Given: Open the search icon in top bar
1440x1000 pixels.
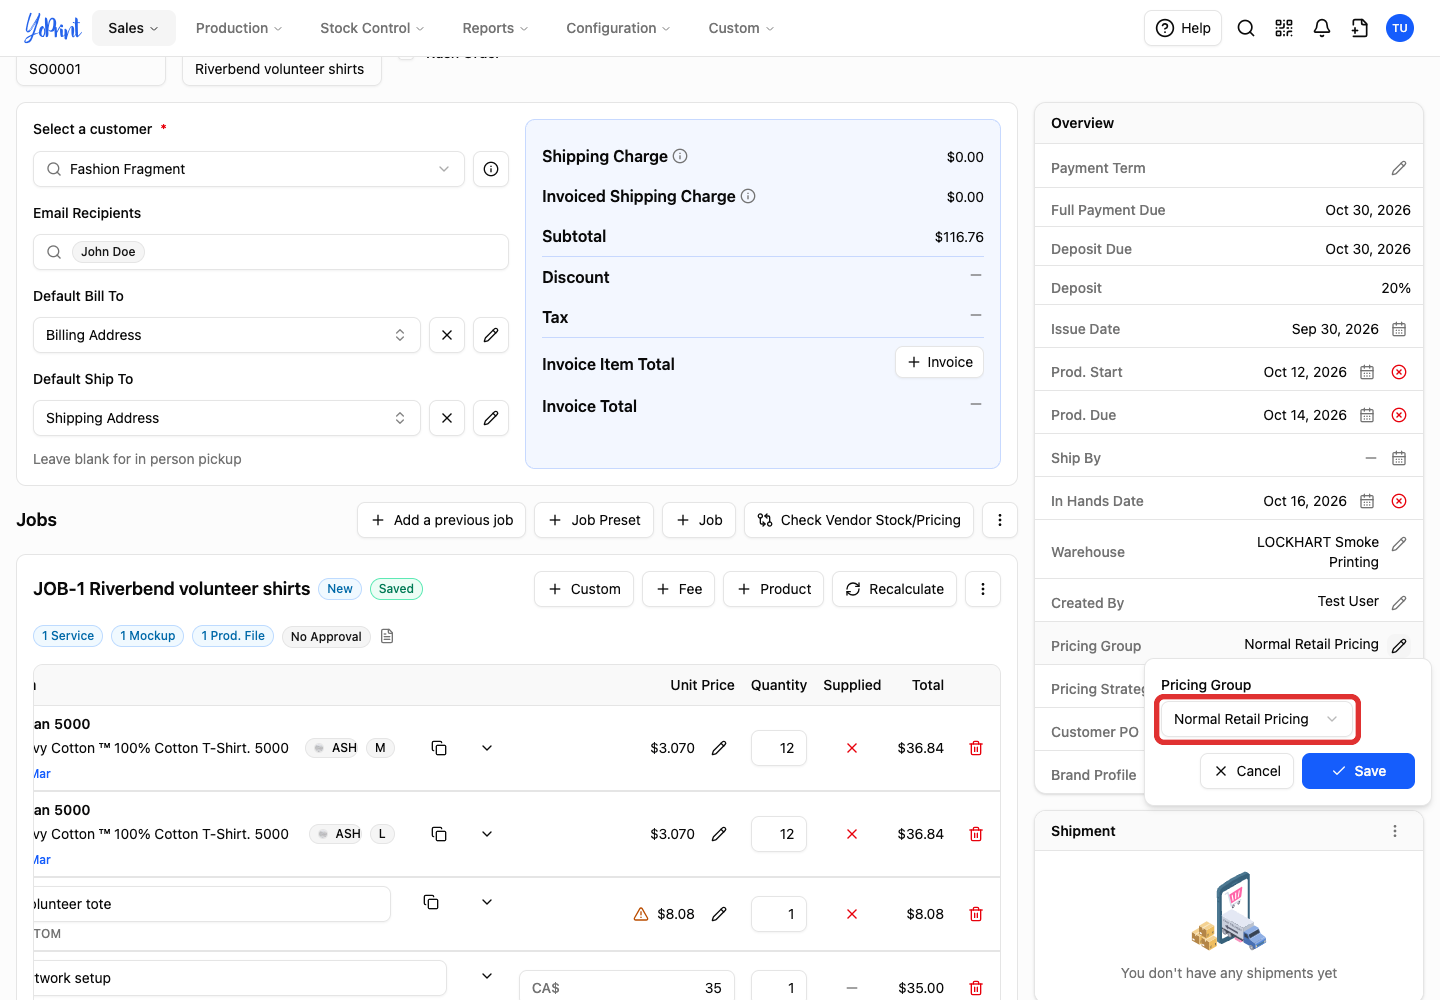Looking at the screenshot, I should [x=1246, y=28].
